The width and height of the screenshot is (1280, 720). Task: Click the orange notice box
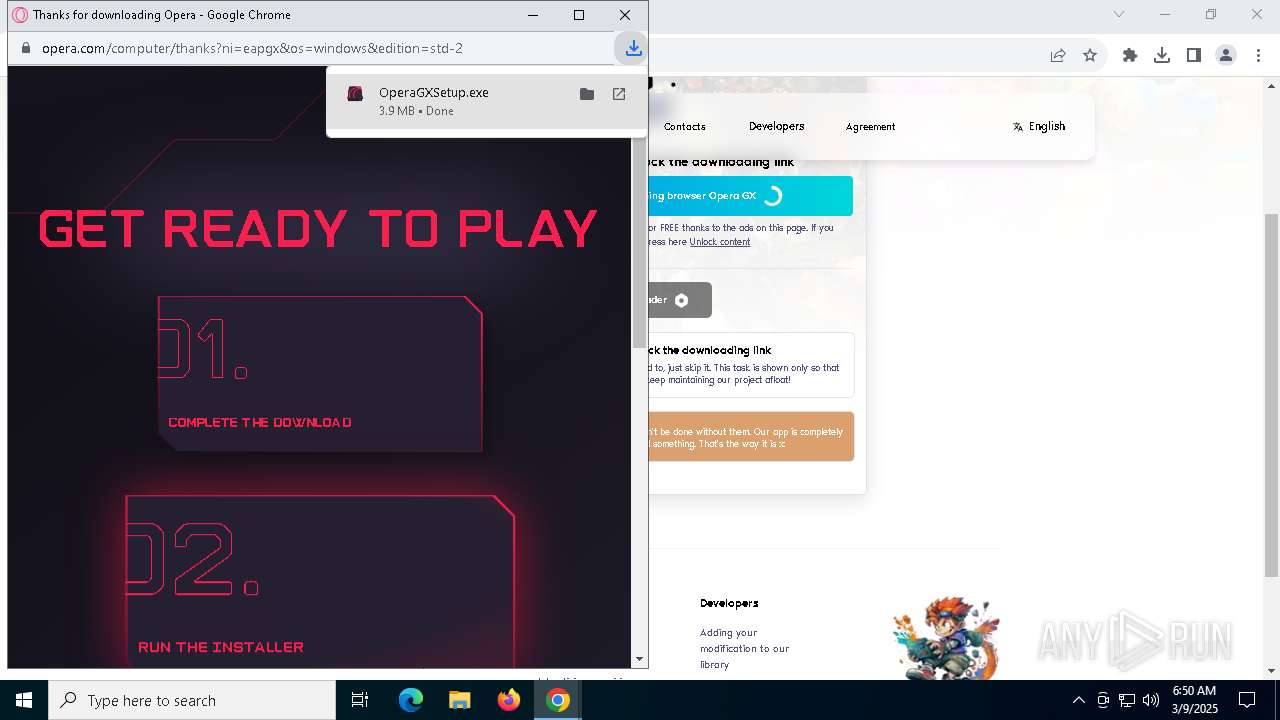point(751,437)
